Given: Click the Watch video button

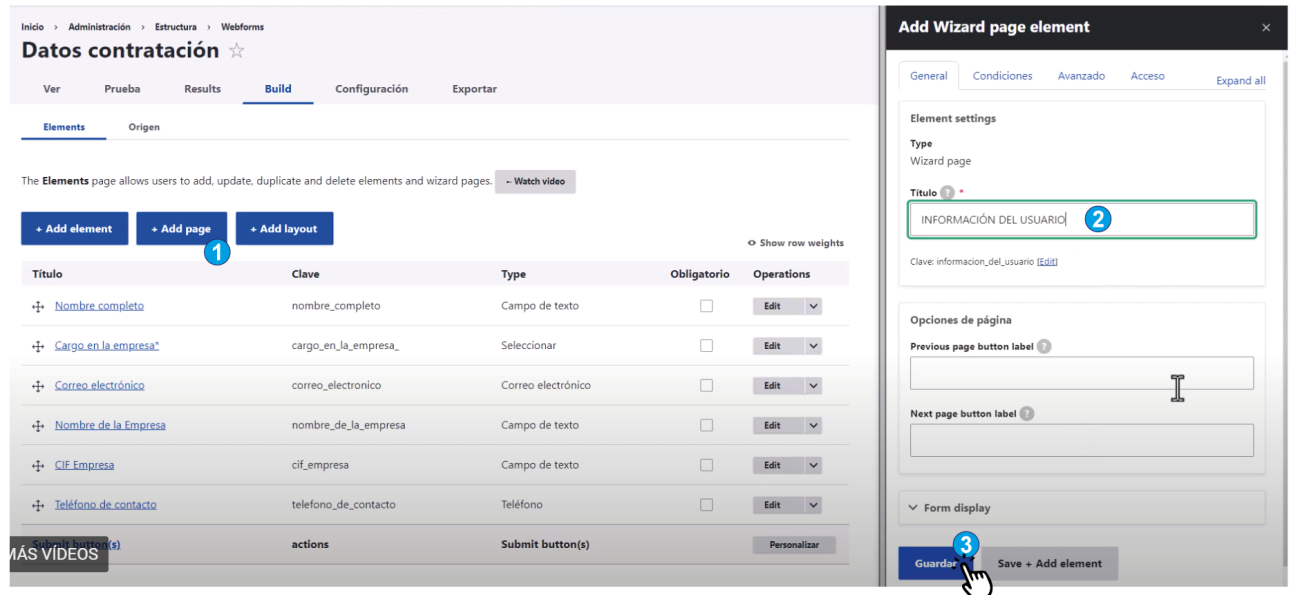Looking at the screenshot, I should [x=535, y=182].
